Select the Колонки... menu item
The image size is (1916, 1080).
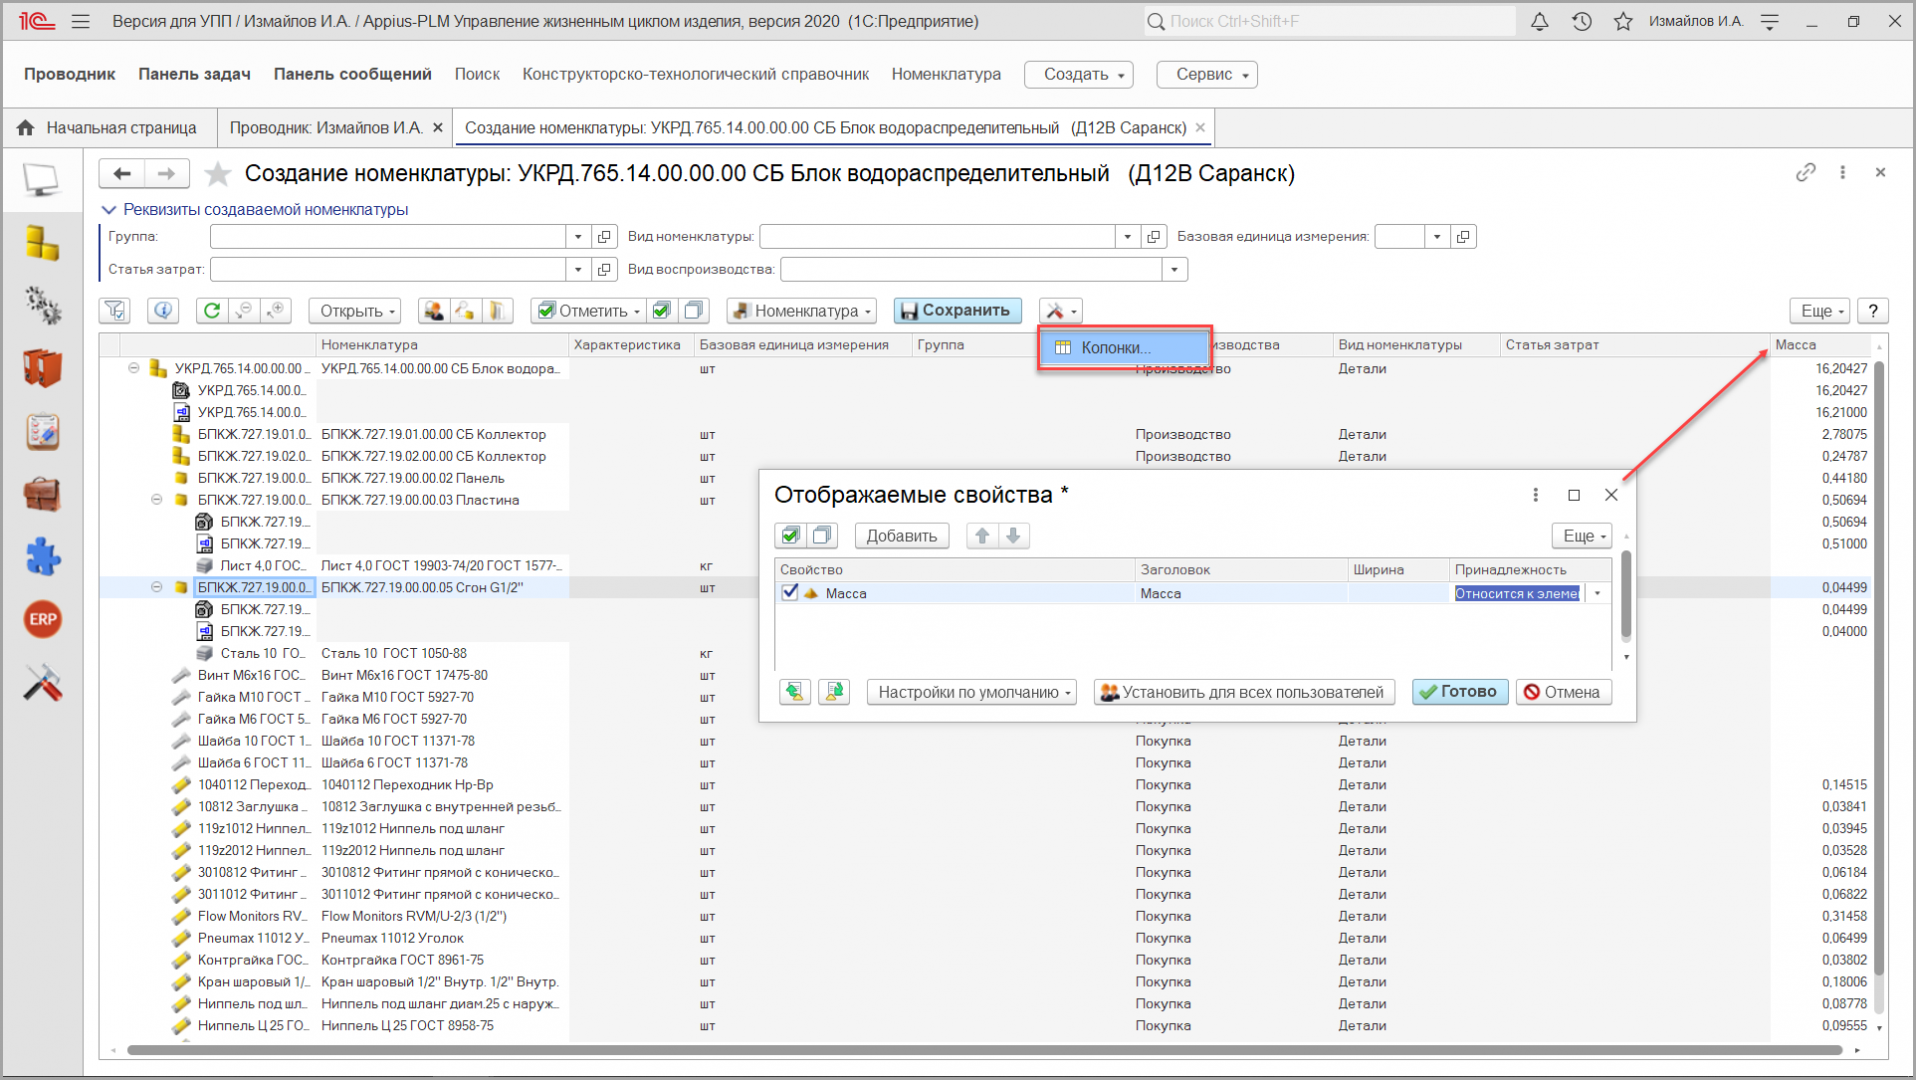click(x=1115, y=348)
